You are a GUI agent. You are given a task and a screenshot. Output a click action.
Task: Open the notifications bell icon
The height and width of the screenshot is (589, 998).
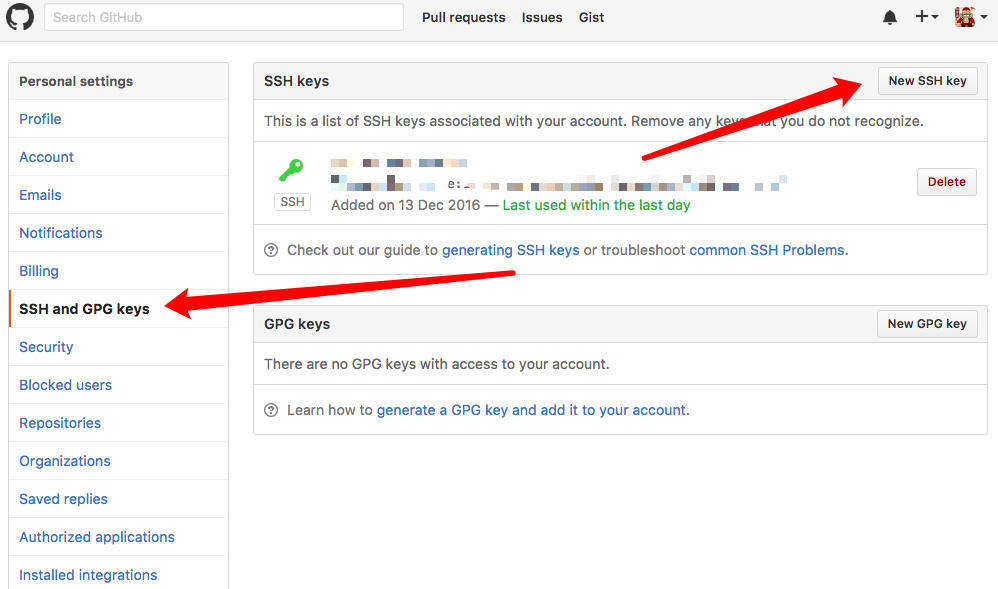(x=890, y=17)
